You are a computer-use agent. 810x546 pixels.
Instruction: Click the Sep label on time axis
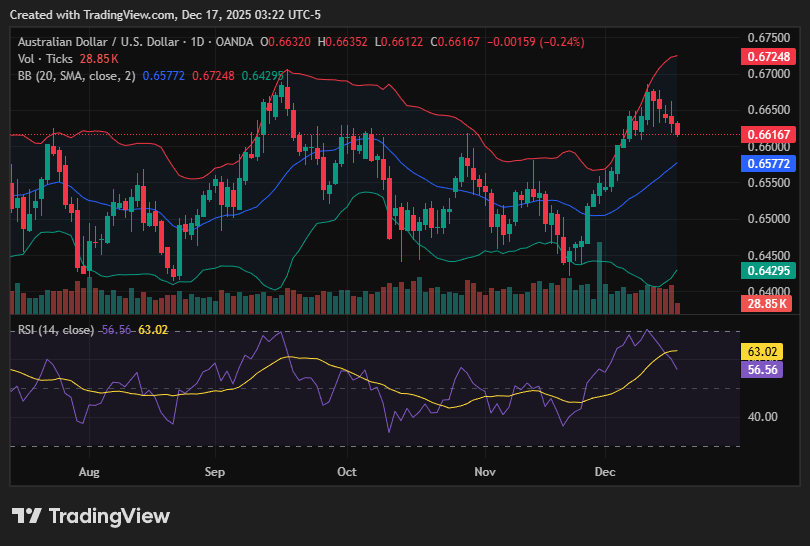pyautogui.click(x=215, y=470)
